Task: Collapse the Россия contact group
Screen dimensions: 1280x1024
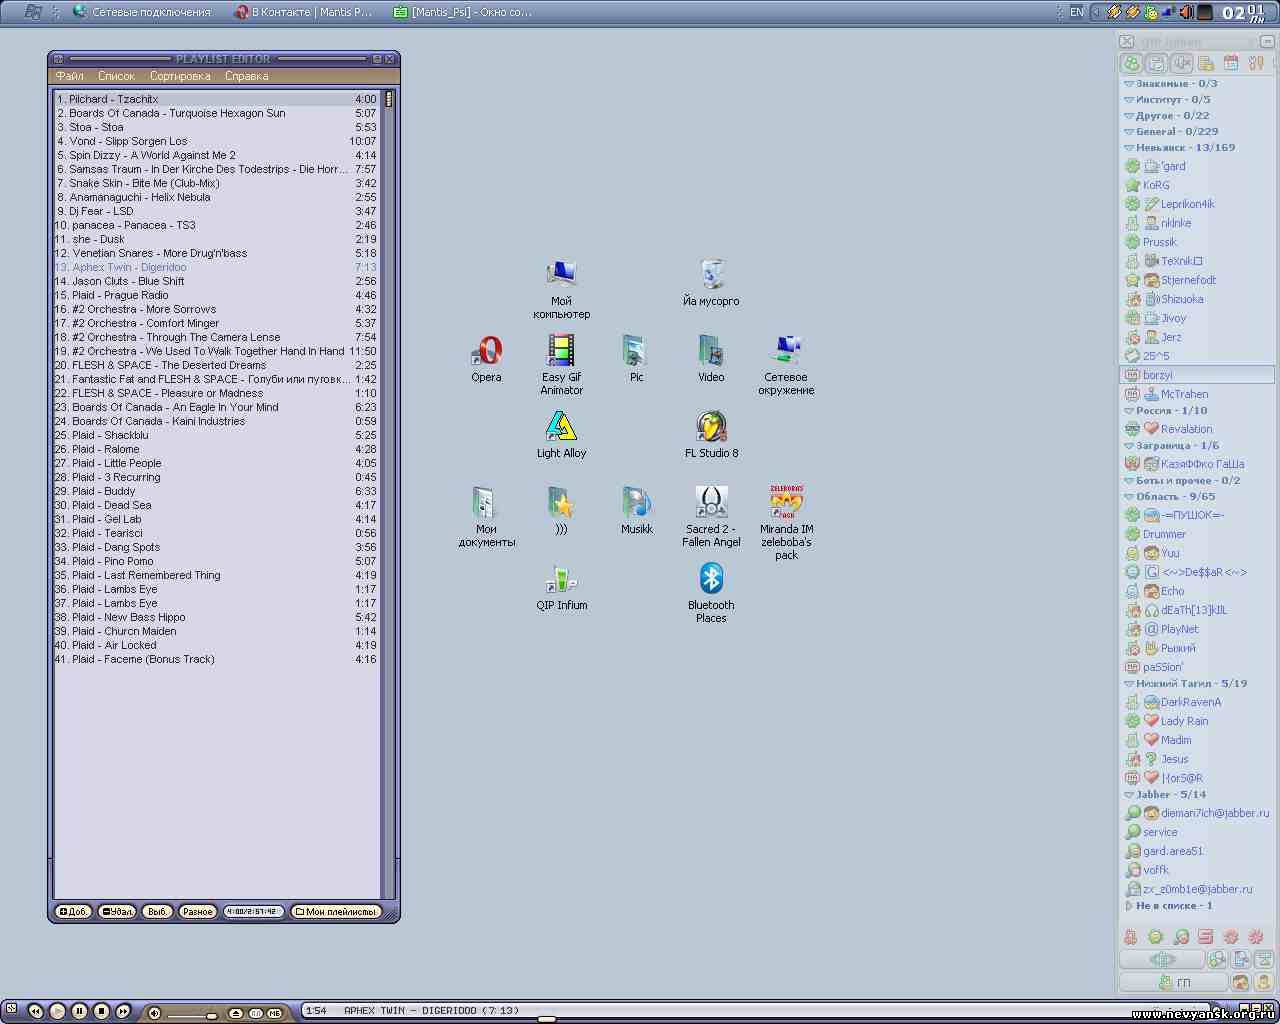Action: pyautogui.click(x=1129, y=411)
